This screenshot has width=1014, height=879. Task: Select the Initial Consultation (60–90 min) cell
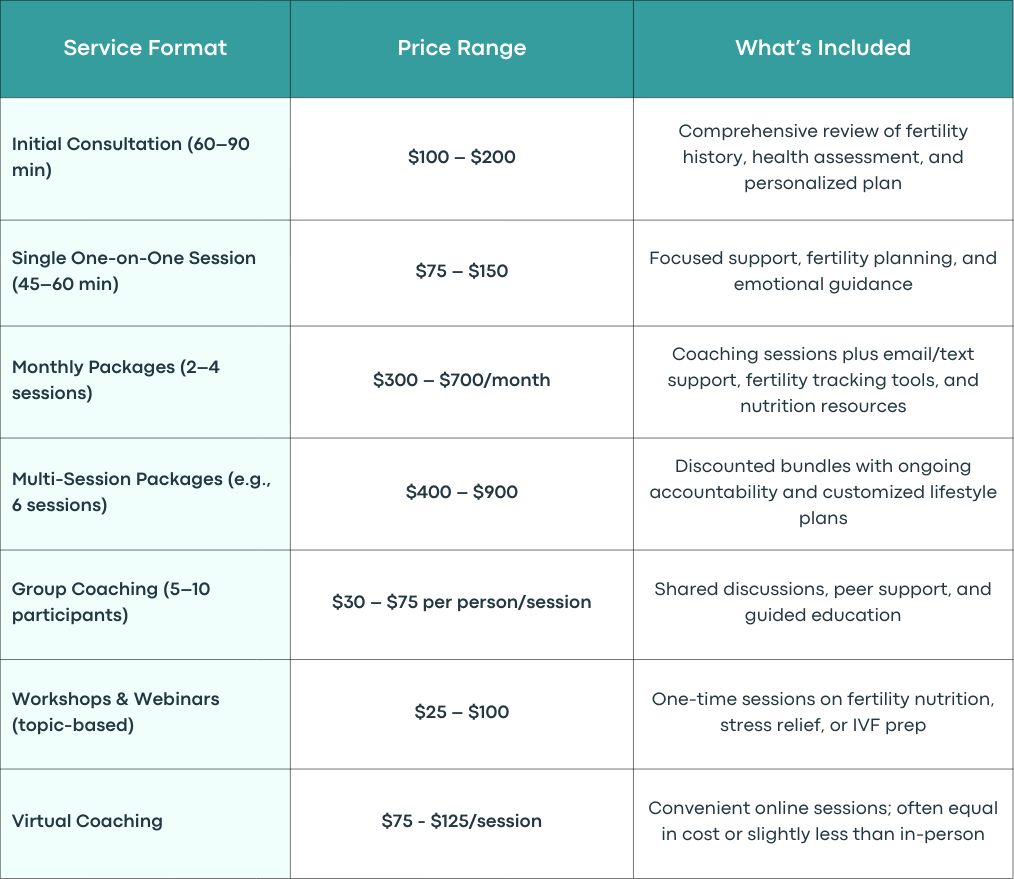pos(145,158)
